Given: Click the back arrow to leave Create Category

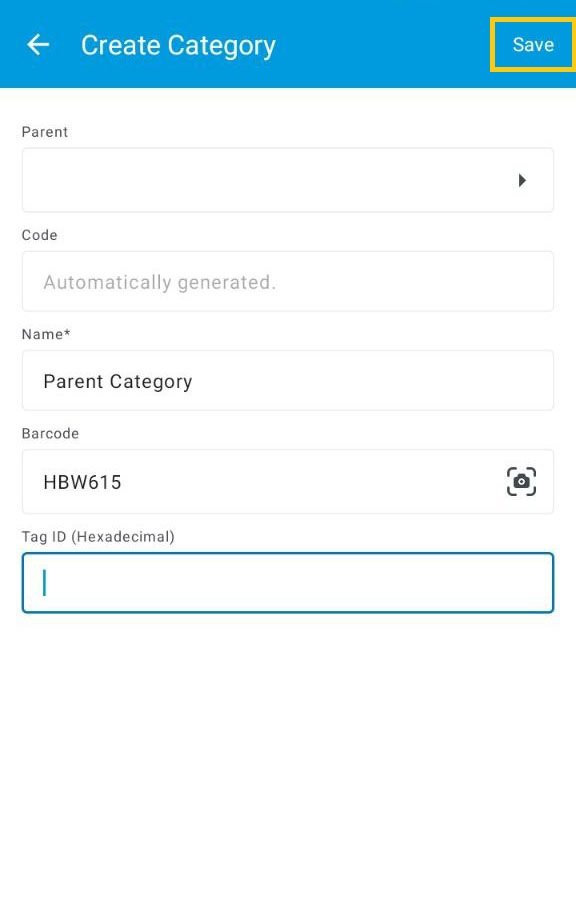Looking at the screenshot, I should (37, 44).
